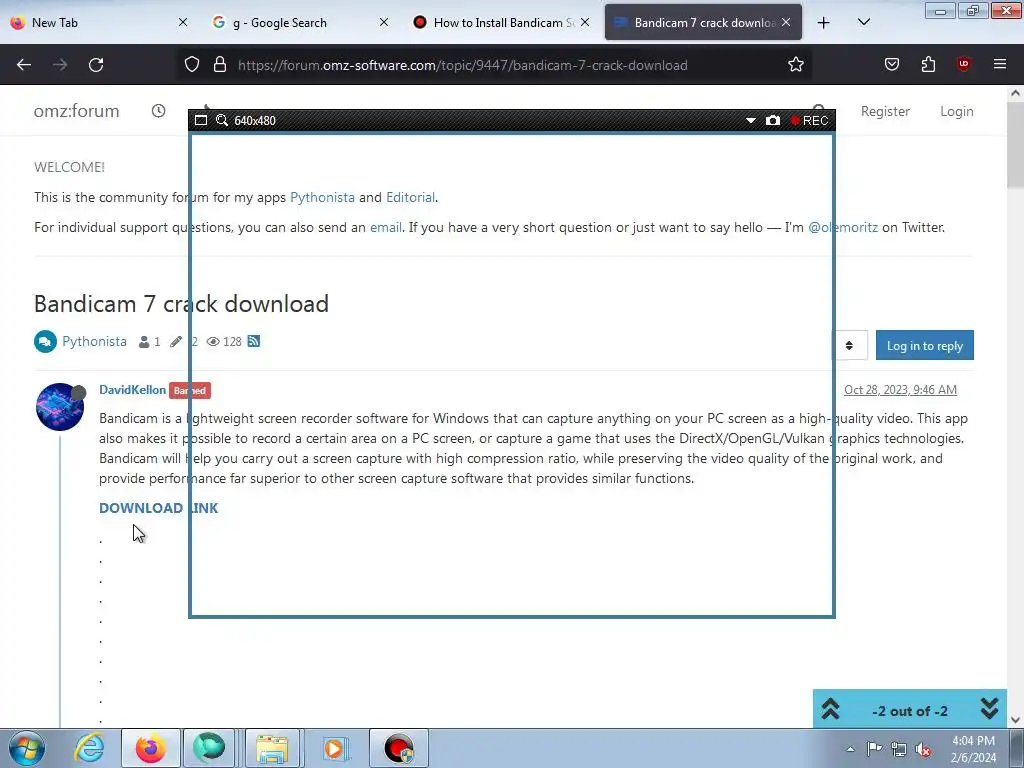Open the 4:04 PM taskbar clock
1024x768 pixels.
coord(973,749)
